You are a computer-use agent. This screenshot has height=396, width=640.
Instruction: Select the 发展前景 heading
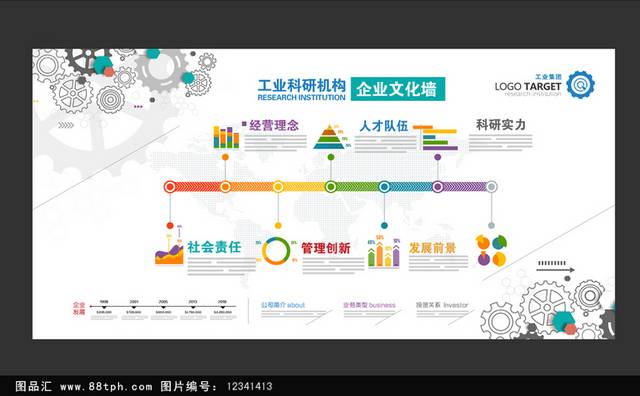click(x=432, y=248)
